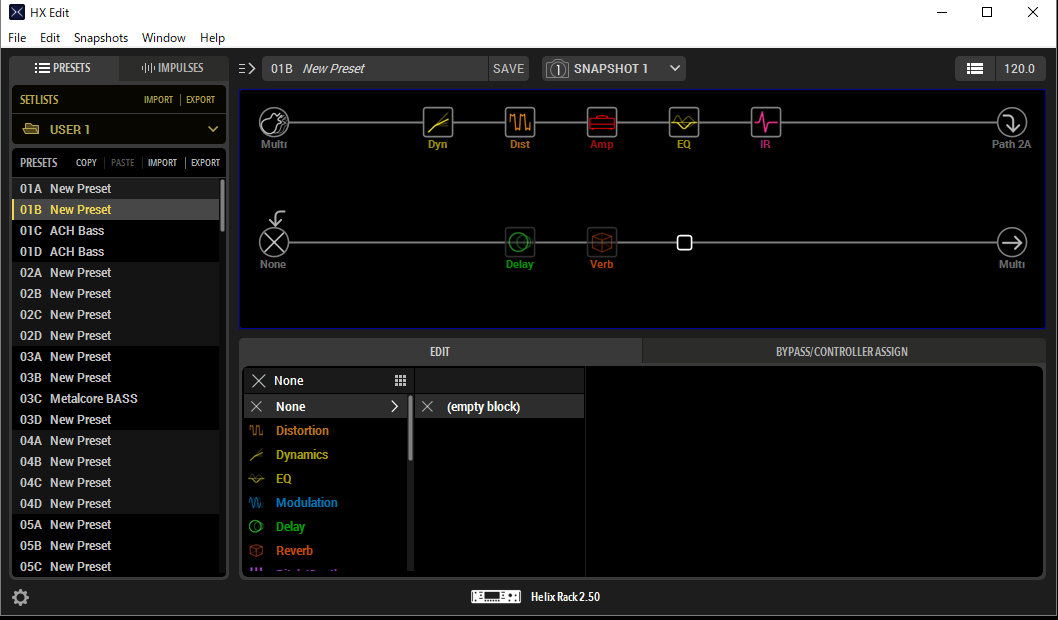Select the Multi input block on path 1

point(274,123)
